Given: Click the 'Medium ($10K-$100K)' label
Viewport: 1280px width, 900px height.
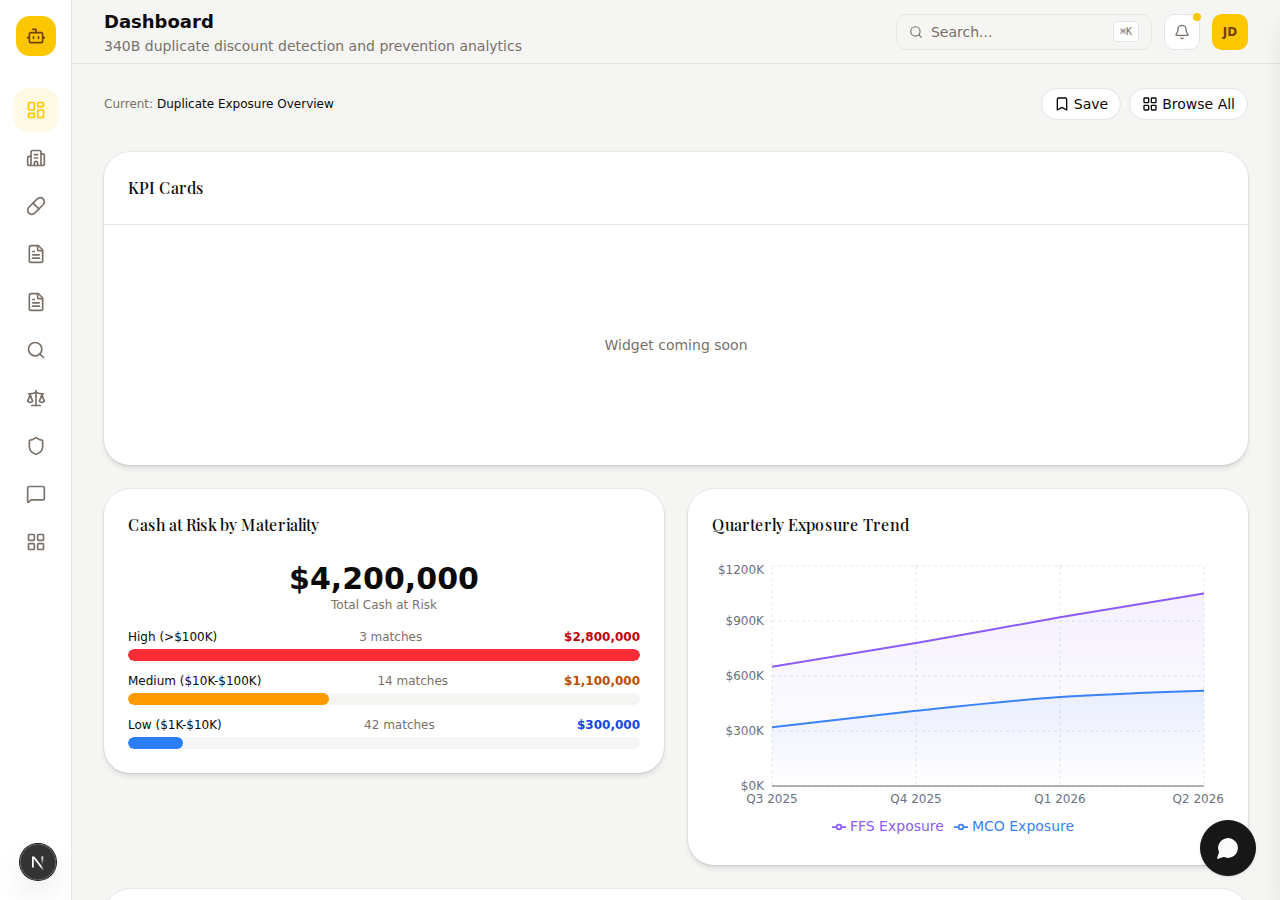Looking at the screenshot, I should pos(194,681).
